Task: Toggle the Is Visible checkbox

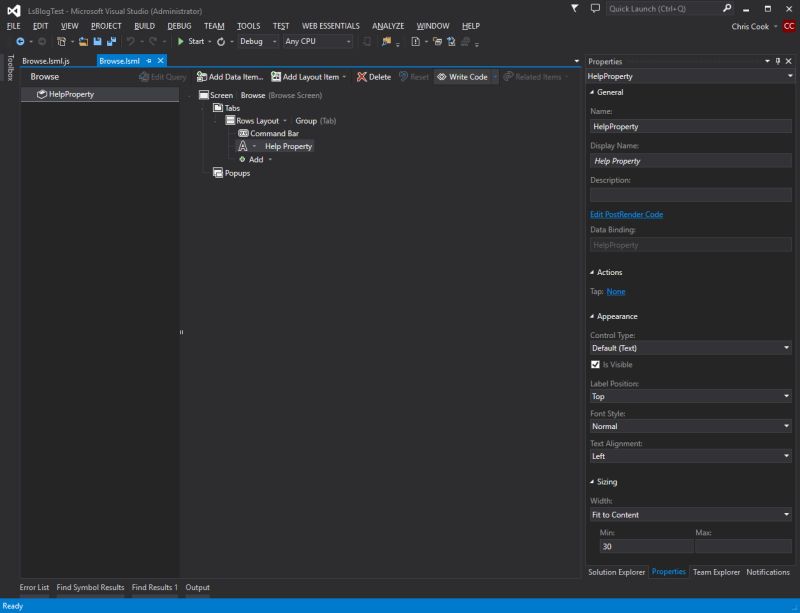Action: [x=595, y=364]
